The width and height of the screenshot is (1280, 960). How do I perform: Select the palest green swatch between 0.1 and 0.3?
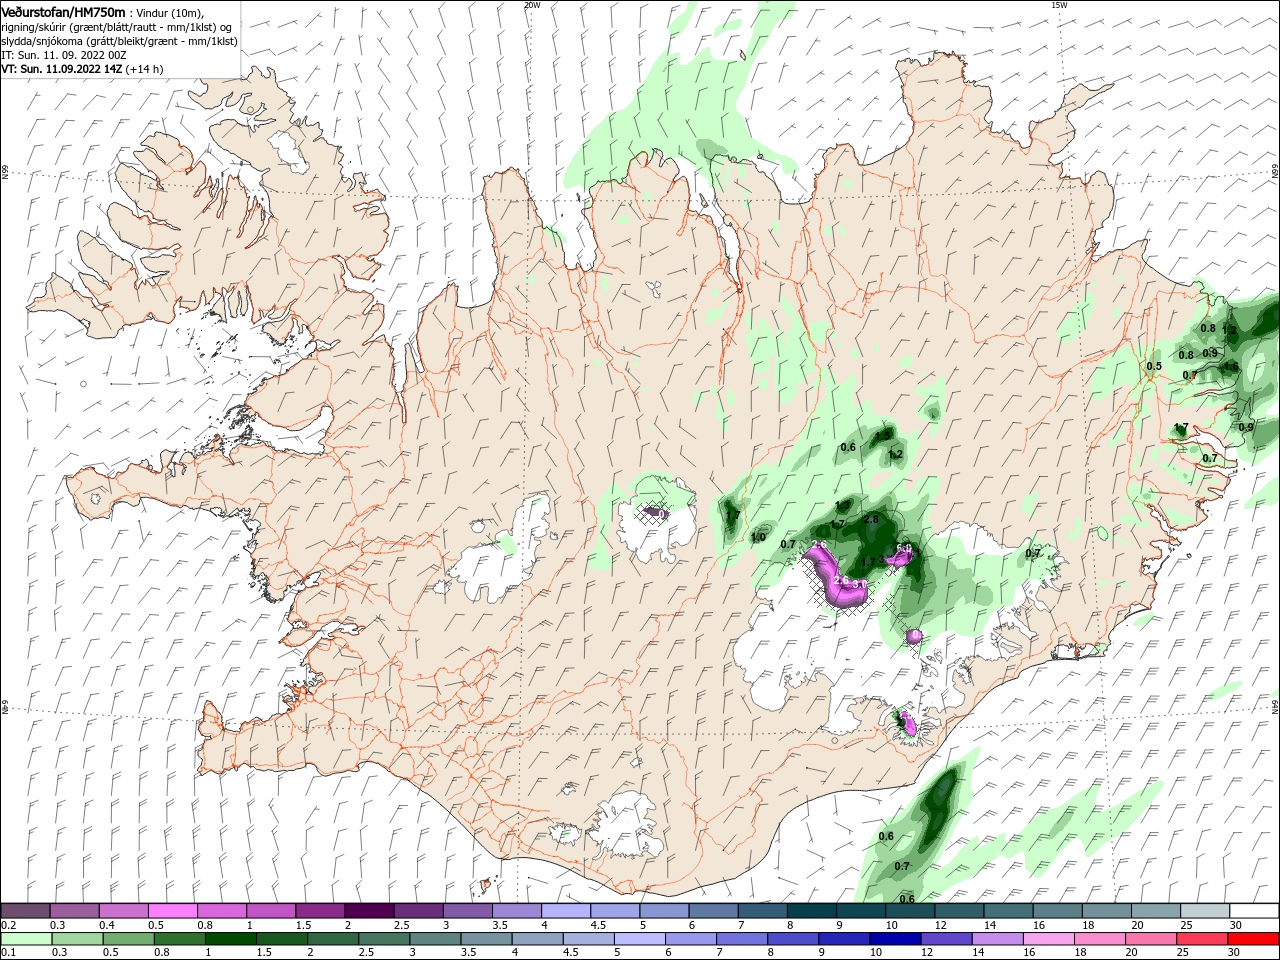tap(27, 939)
